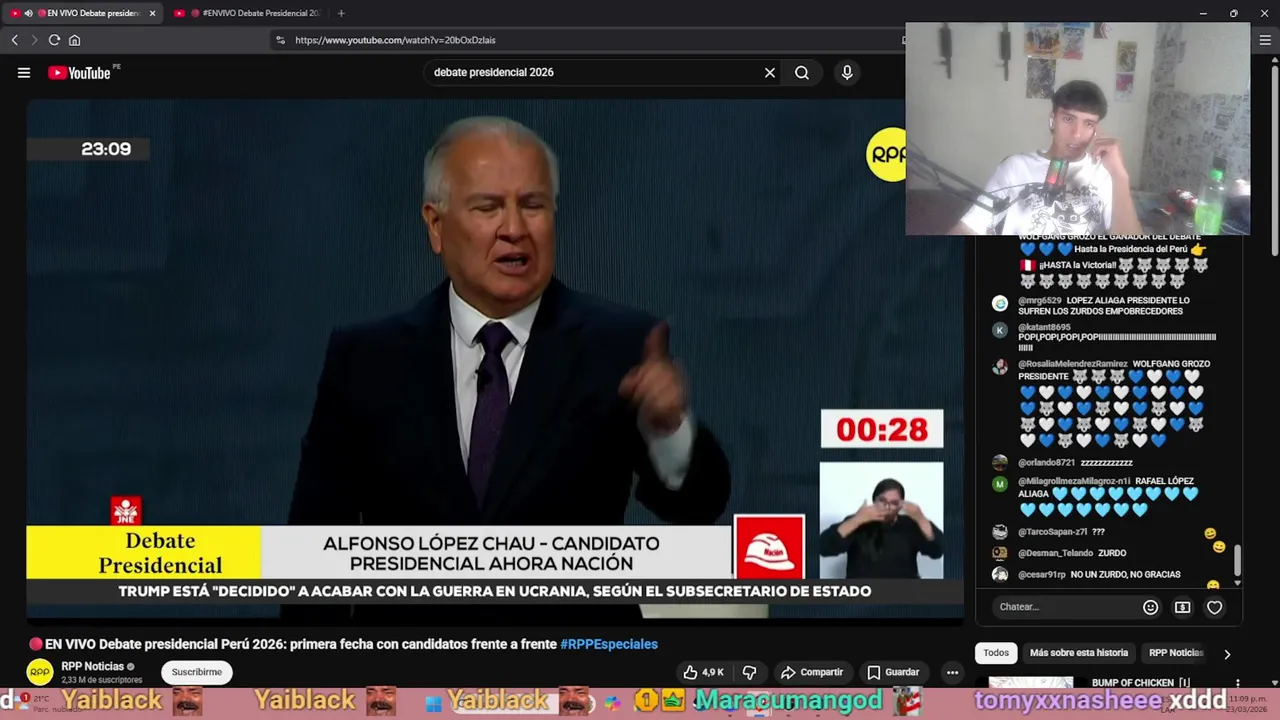The width and height of the screenshot is (1280, 720).
Task: Select 'Más sobre esta historia' chip
Action: pyautogui.click(x=1079, y=653)
